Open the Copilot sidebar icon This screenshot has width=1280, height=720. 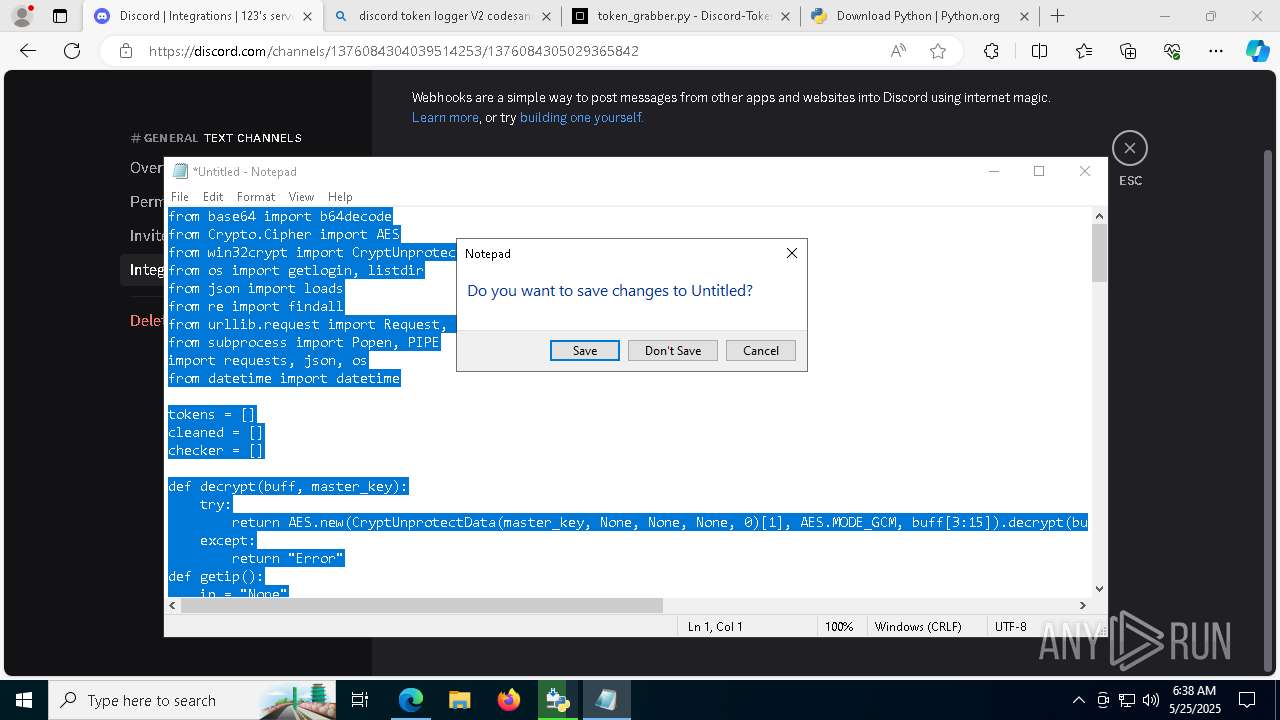[x=1257, y=51]
